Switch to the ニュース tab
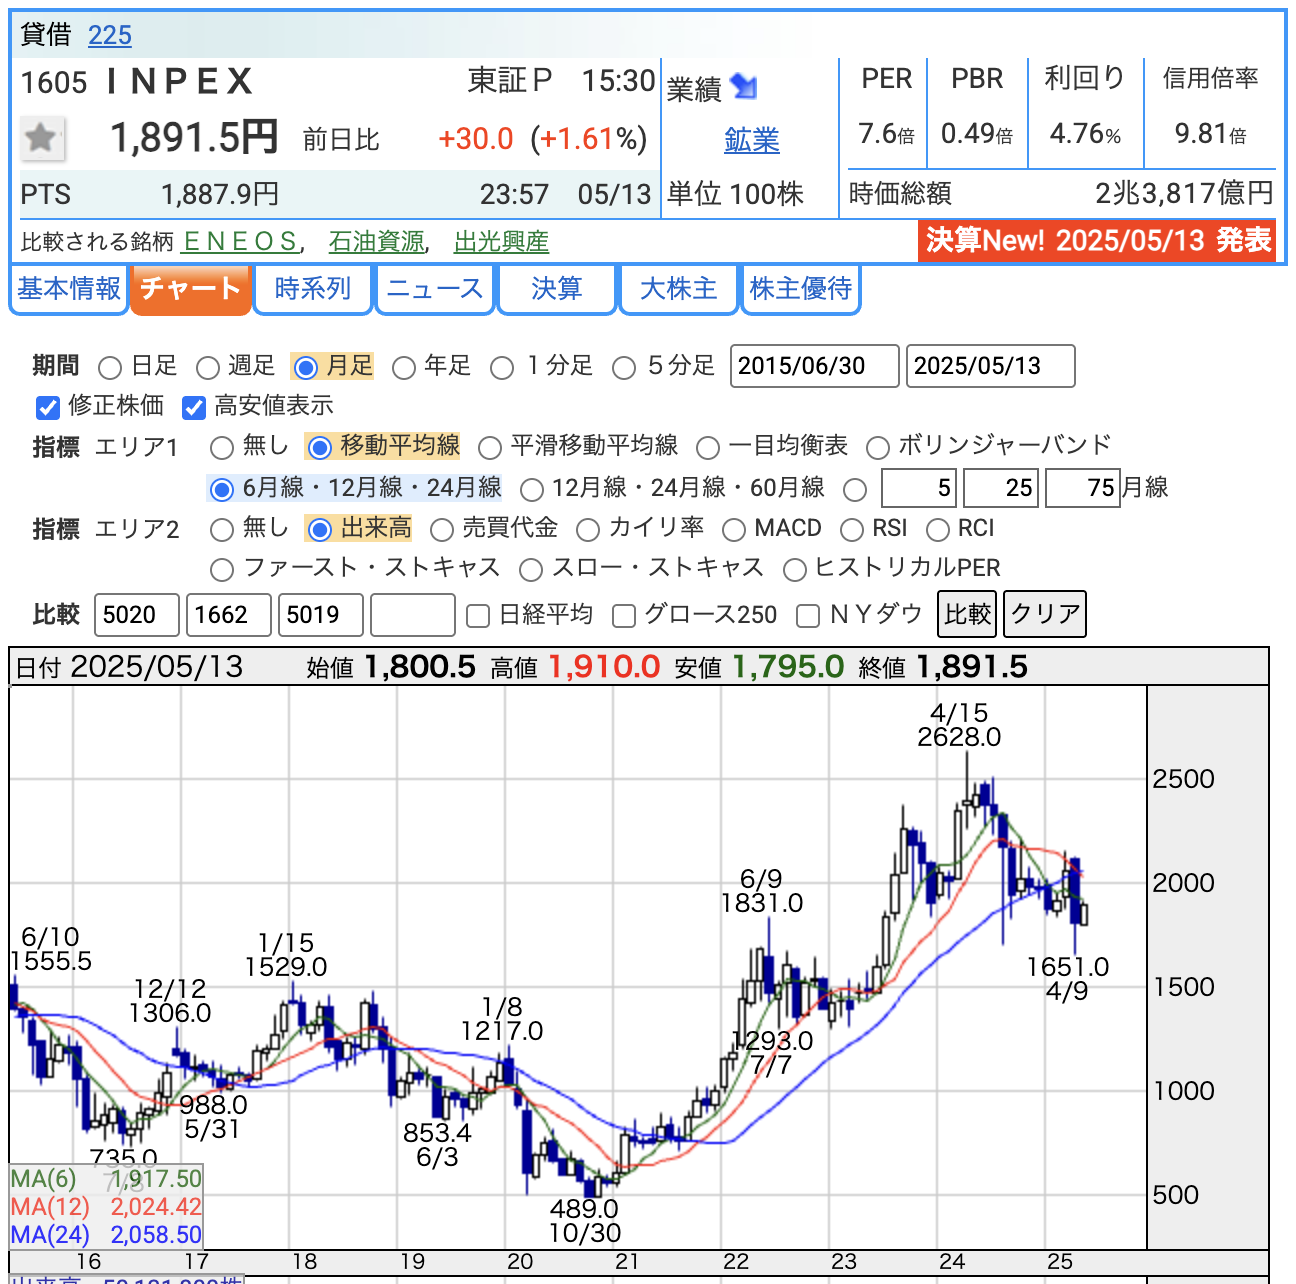Screen dimensions: 1296x1284 435,289
